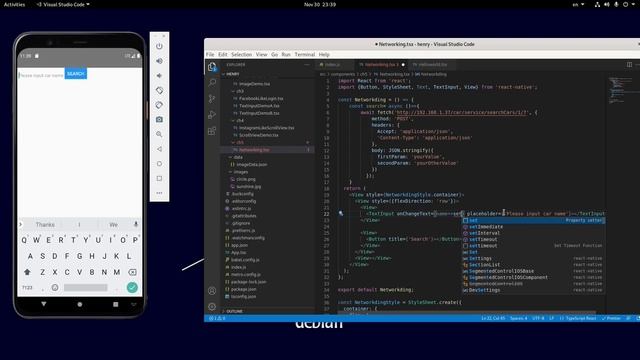
Task: Tap the SEARCH button in phone app
Action: pos(76,73)
